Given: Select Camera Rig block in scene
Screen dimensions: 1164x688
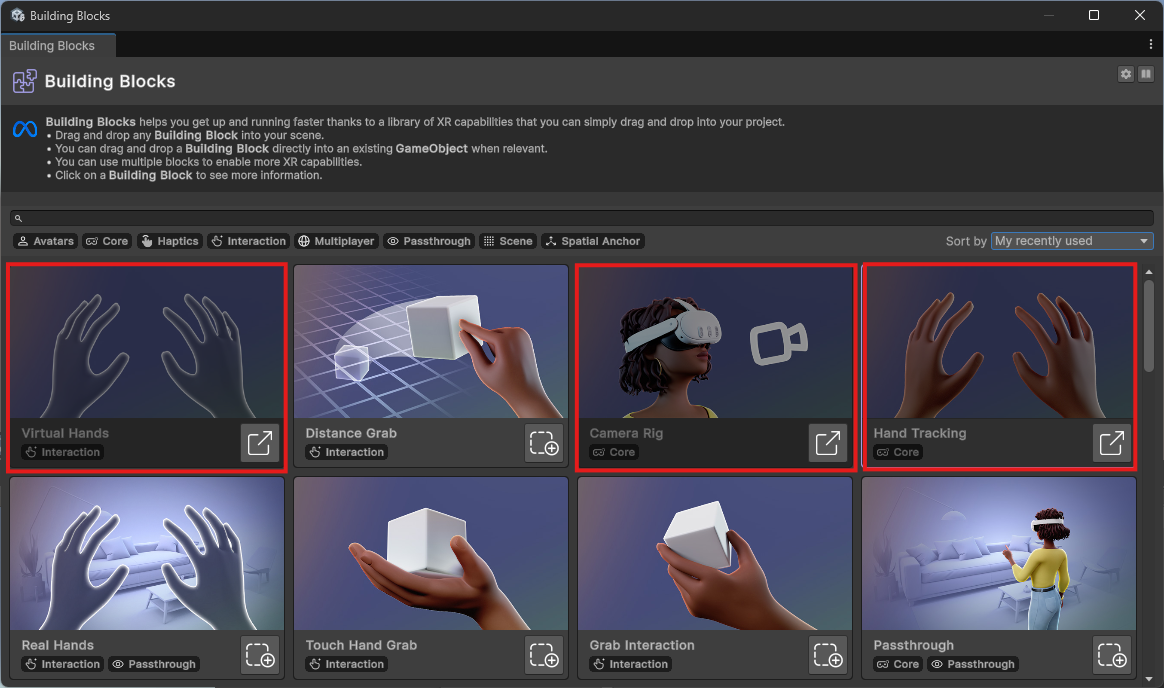Looking at the screenshot, I should [x=827, y=443].
